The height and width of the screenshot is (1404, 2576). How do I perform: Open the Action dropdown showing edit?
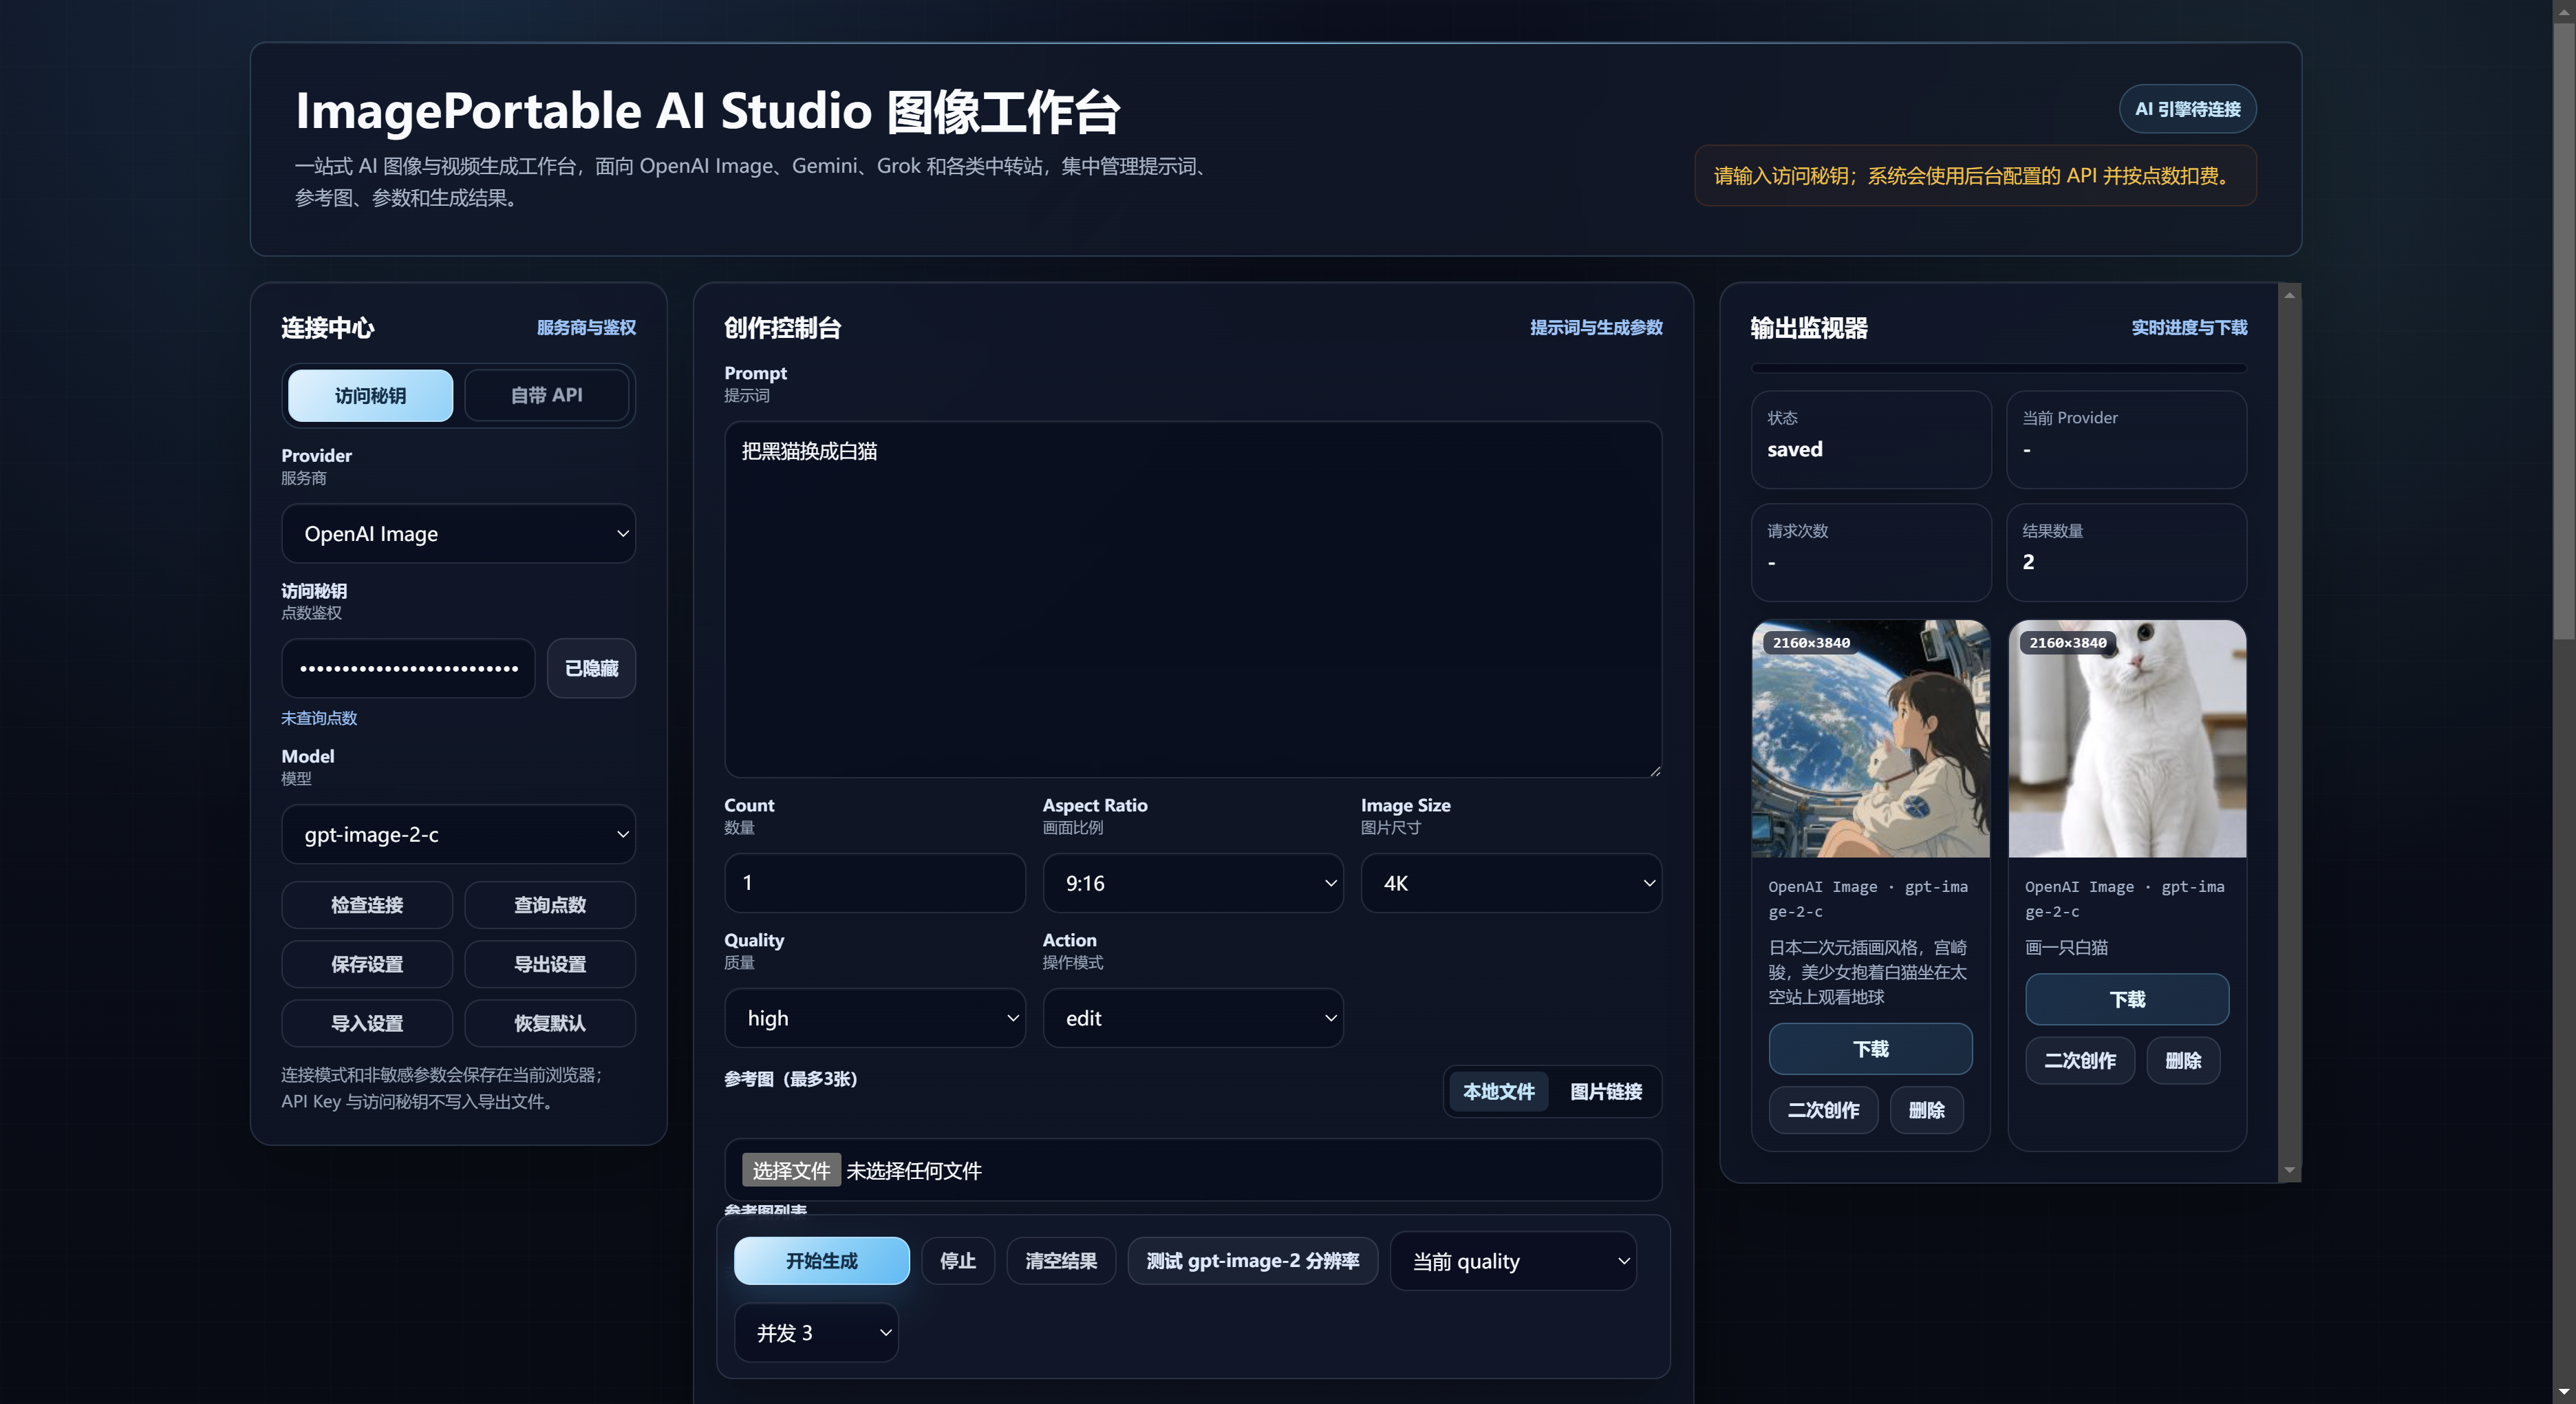pos(1193,1018)
